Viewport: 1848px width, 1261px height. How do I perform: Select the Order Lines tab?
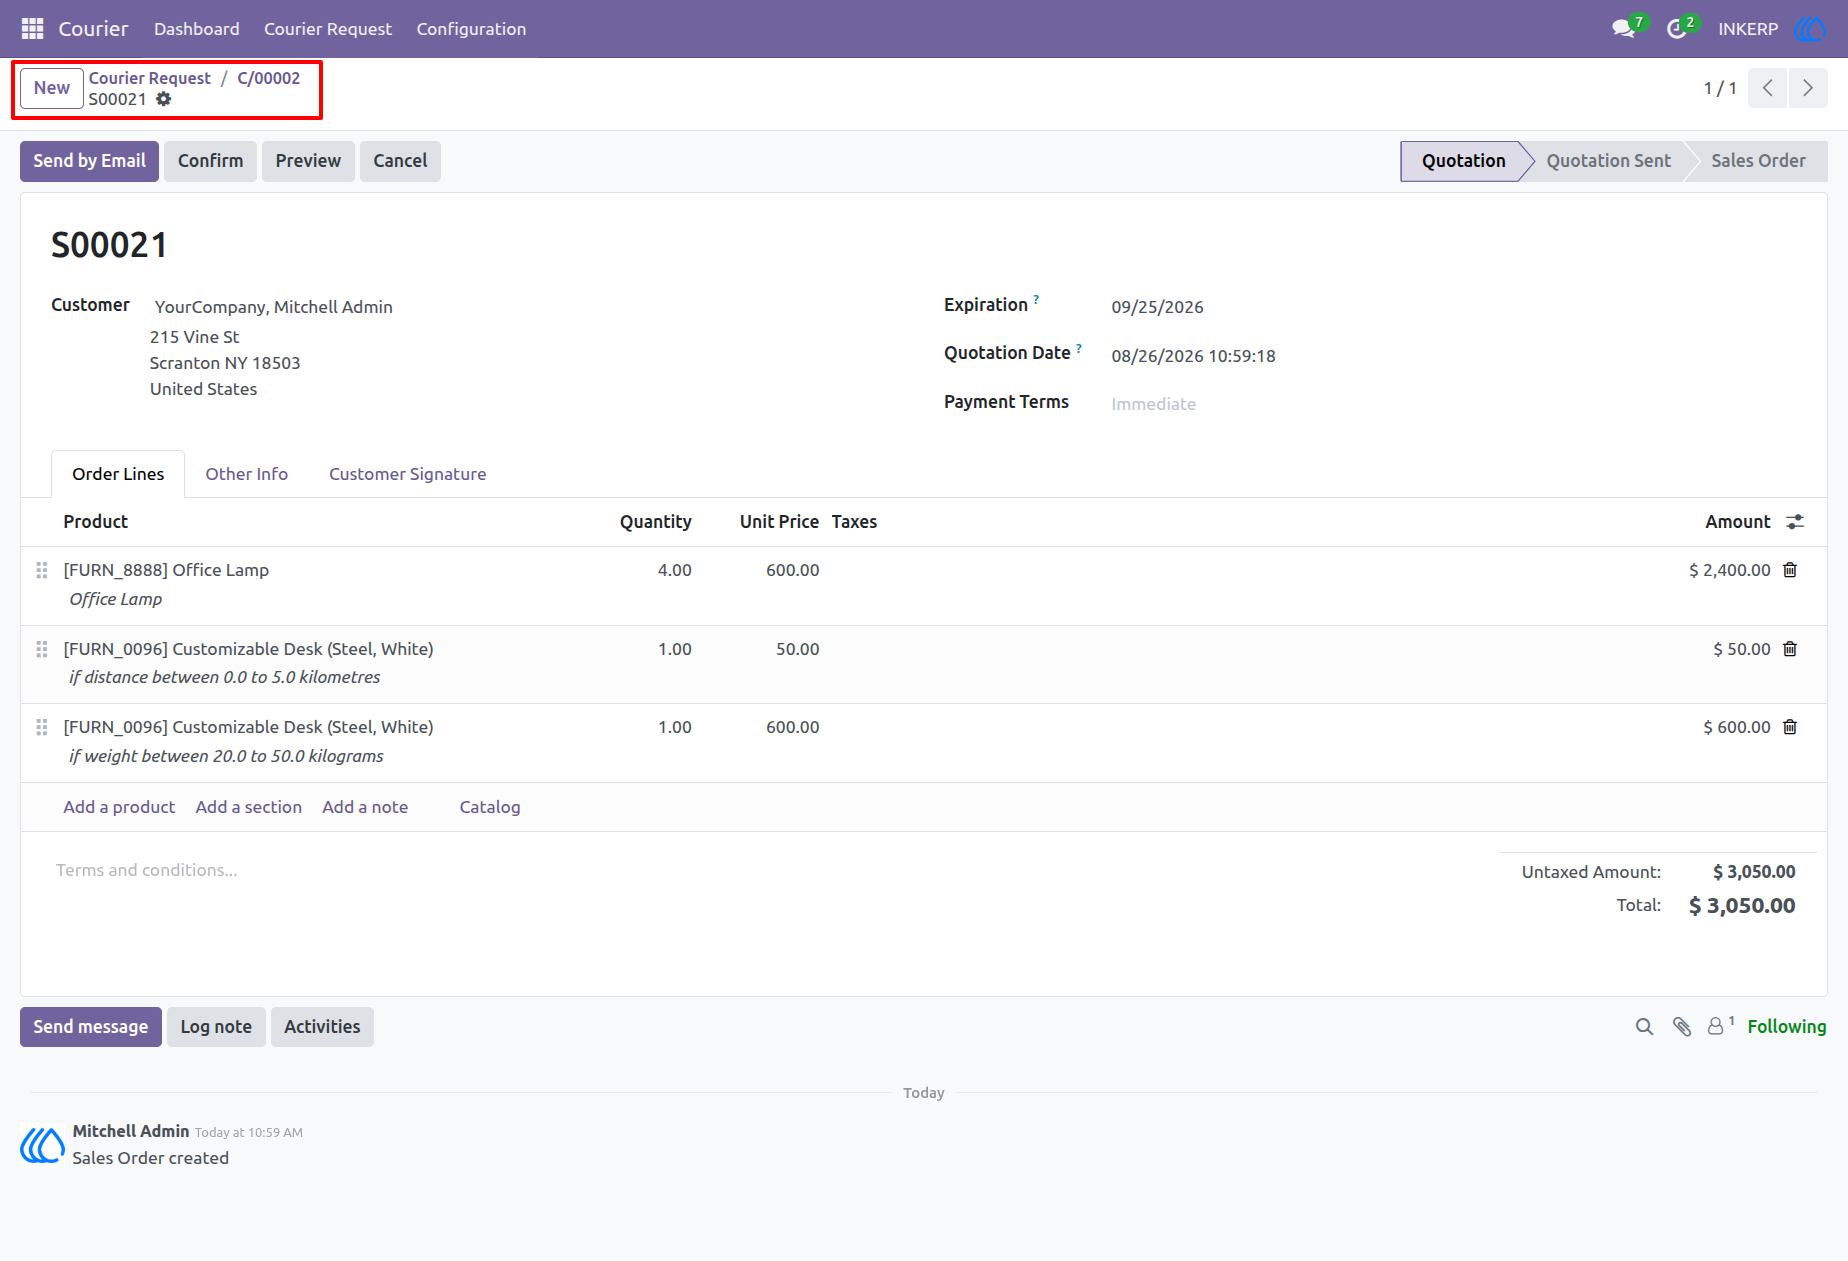pyautogui.click(x=118, y=474)
